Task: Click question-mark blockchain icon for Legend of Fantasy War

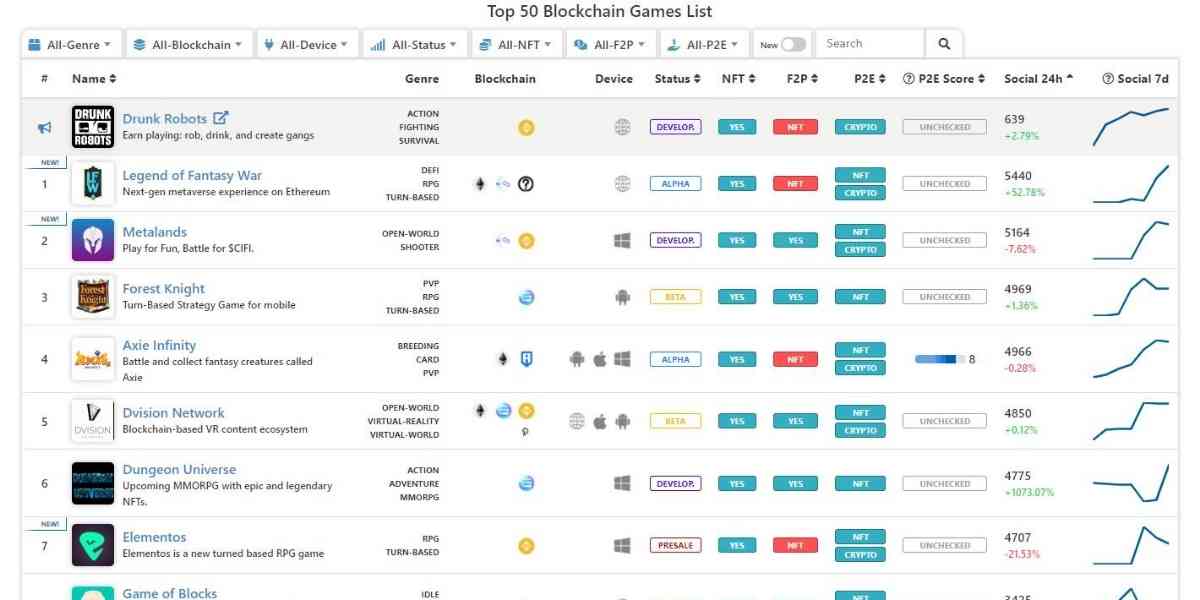Action: click(x=526, y=184)
